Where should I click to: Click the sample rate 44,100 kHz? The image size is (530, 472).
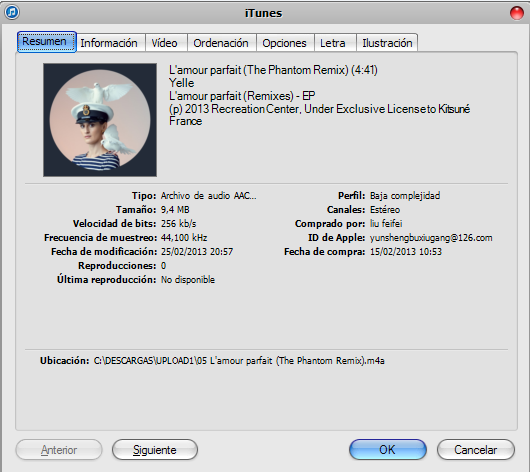(184, 238)
